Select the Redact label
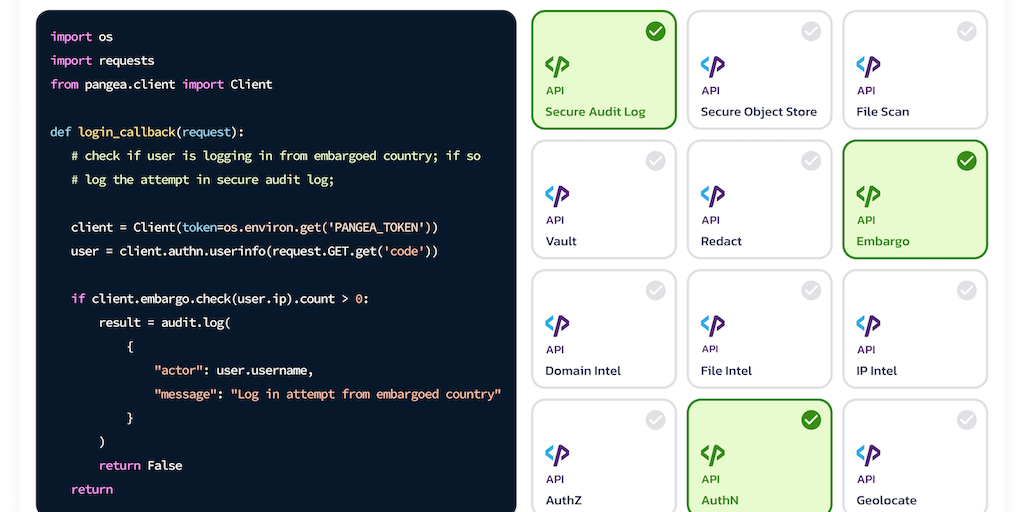This screenshot has height=512, width=1024. [x=721, y=241]
